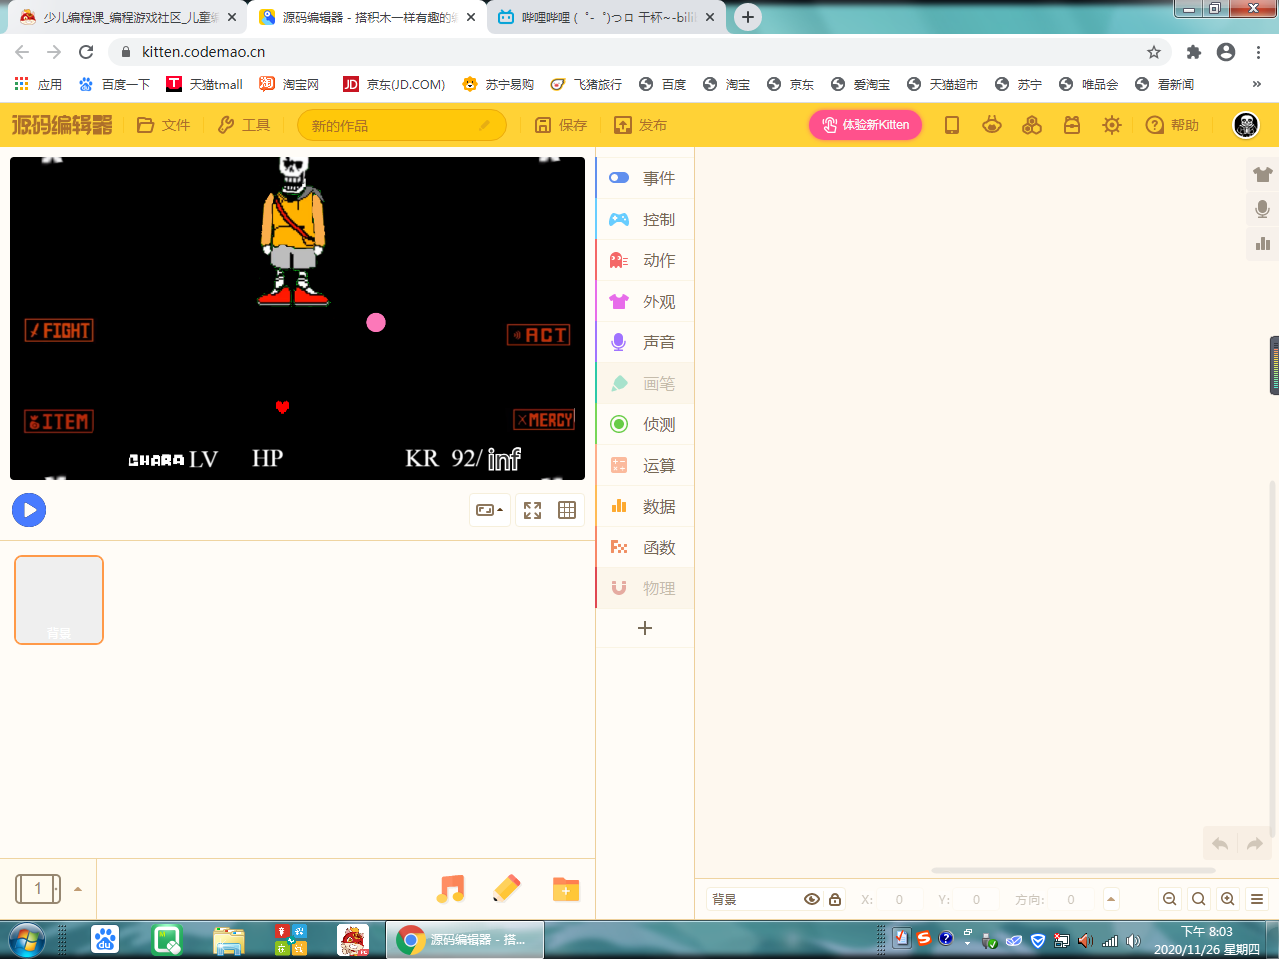The height and width of the screenshot is (959, 1279).
Task: Open a new browser tab
Action: pyautogui.click(x=748, y=17)
